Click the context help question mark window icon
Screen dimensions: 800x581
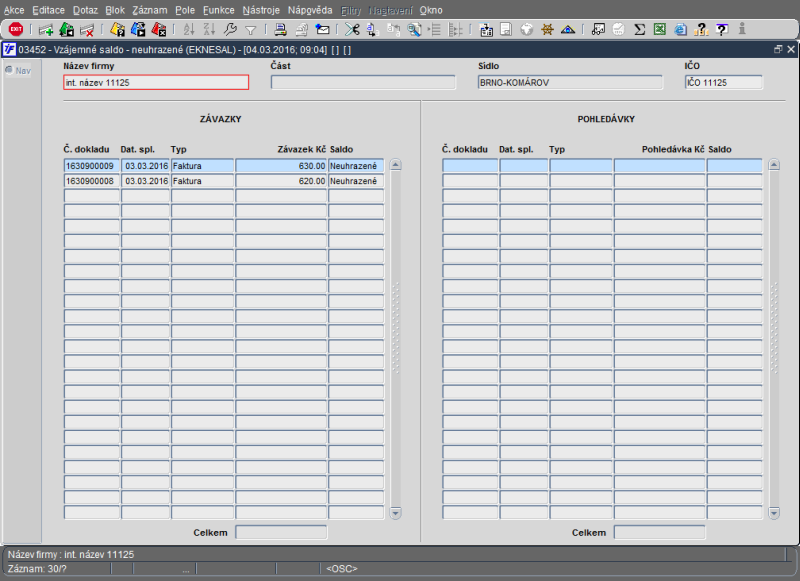[721, 30]
